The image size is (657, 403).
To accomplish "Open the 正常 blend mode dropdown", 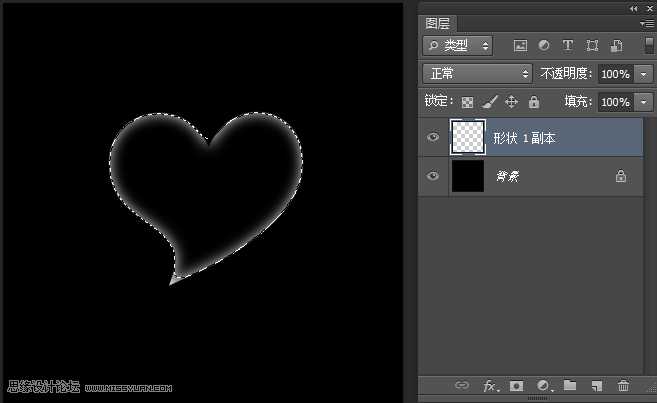I will [478, 74].
